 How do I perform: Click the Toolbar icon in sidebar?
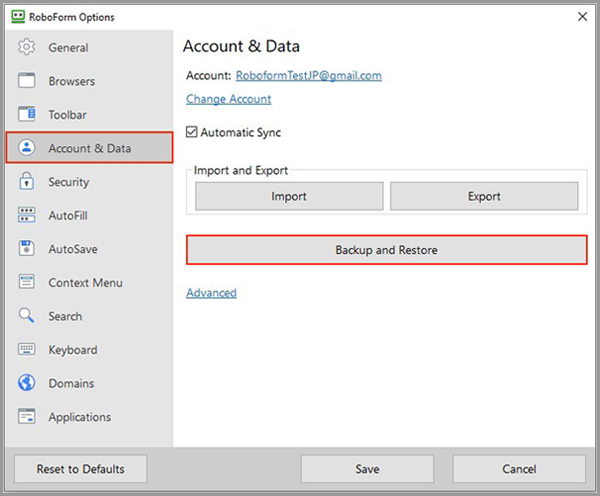26,114
